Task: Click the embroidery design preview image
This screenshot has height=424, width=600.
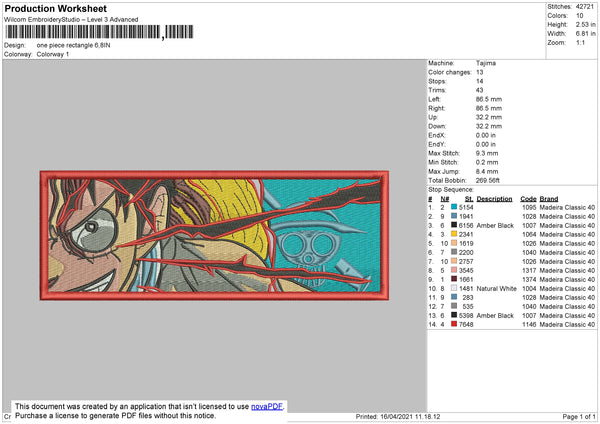Action: [x=214, y=235]
